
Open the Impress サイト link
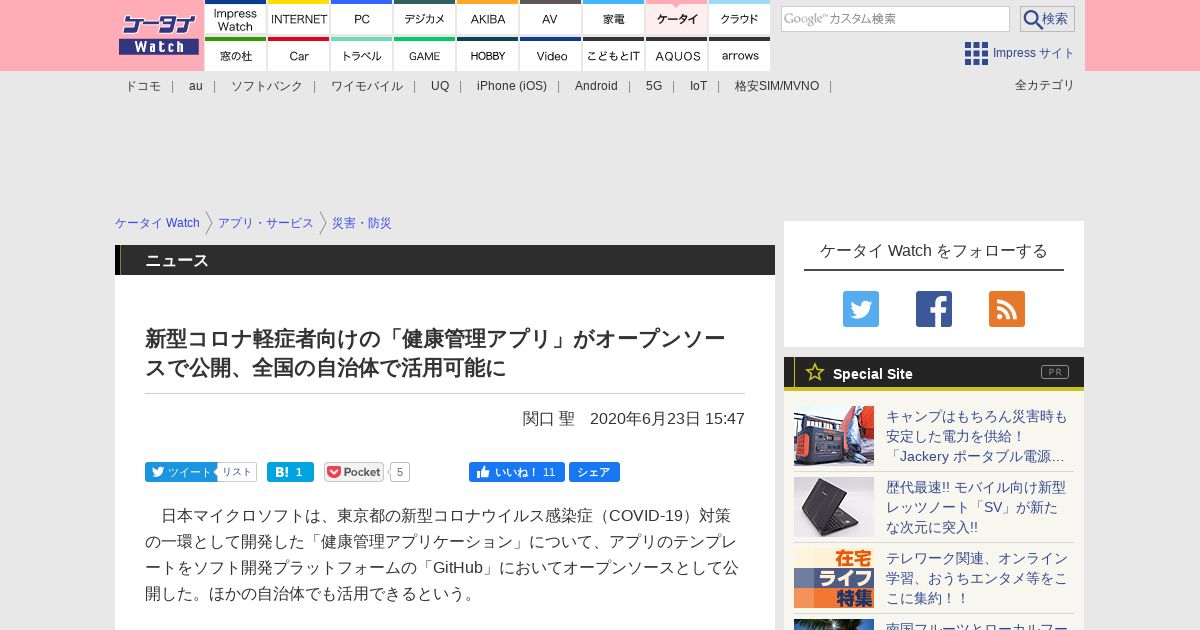[1034, 53]
